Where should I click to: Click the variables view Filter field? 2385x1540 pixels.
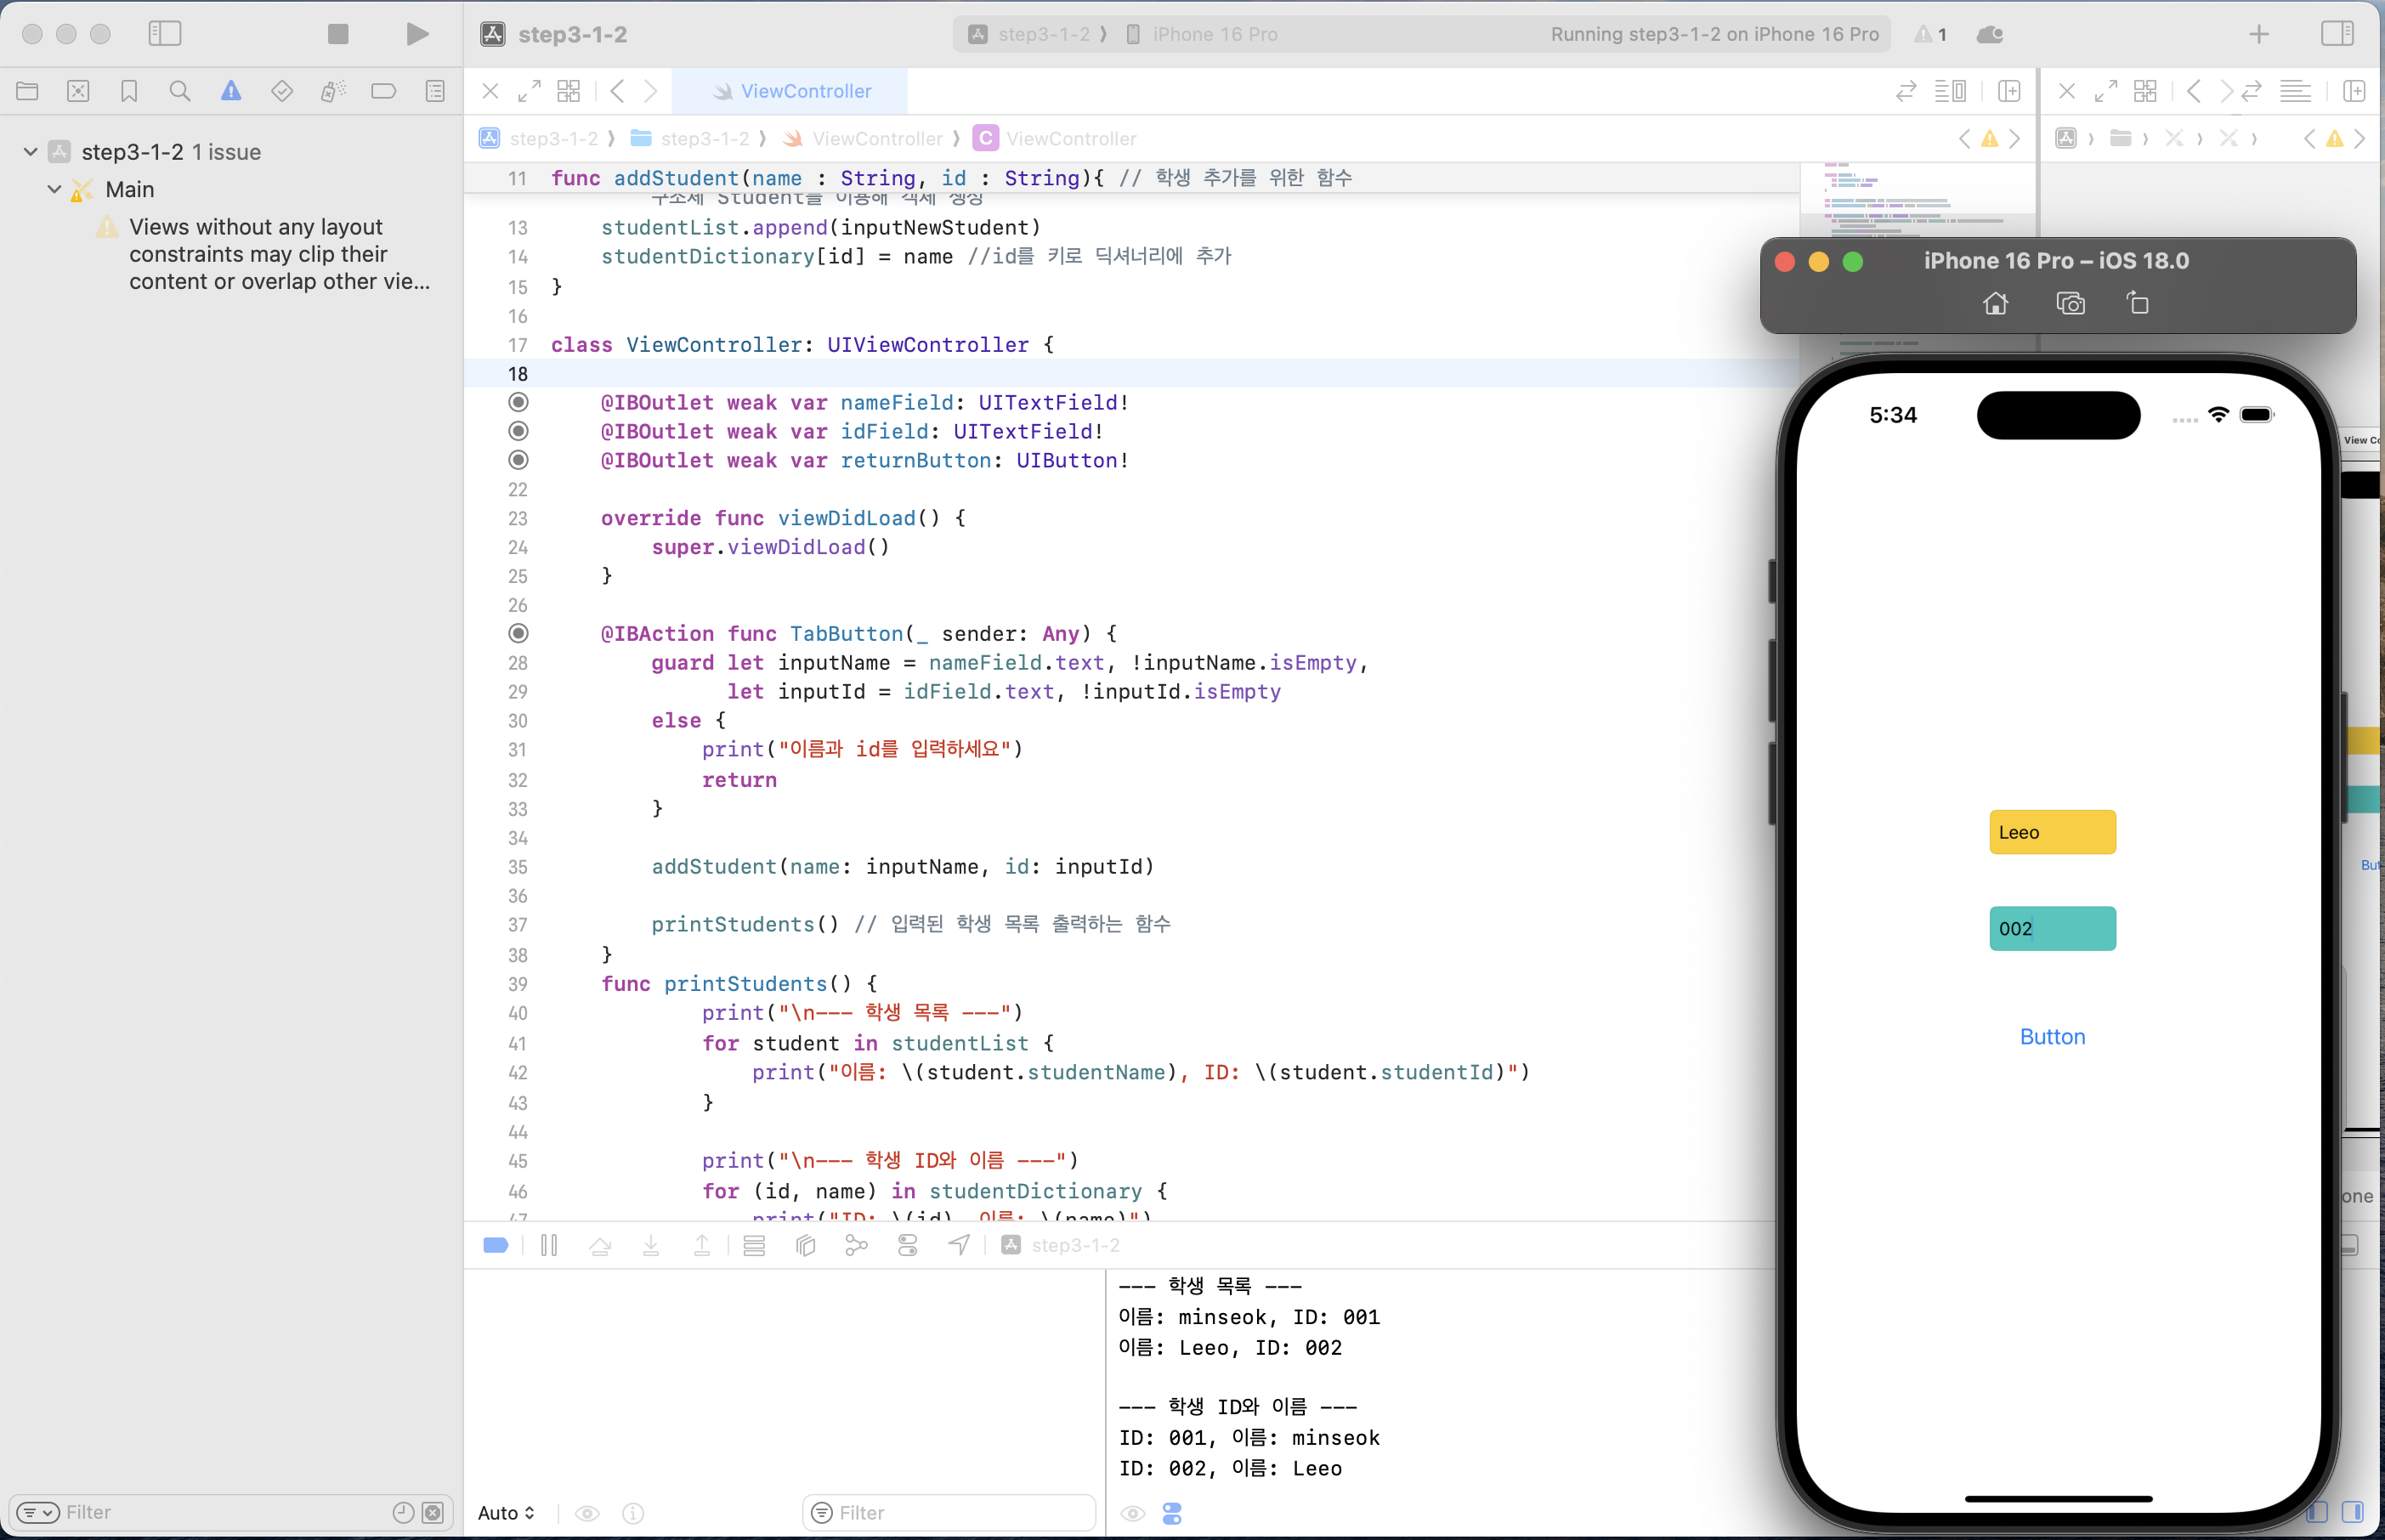pyautogui.click(x=949, y=1513)
